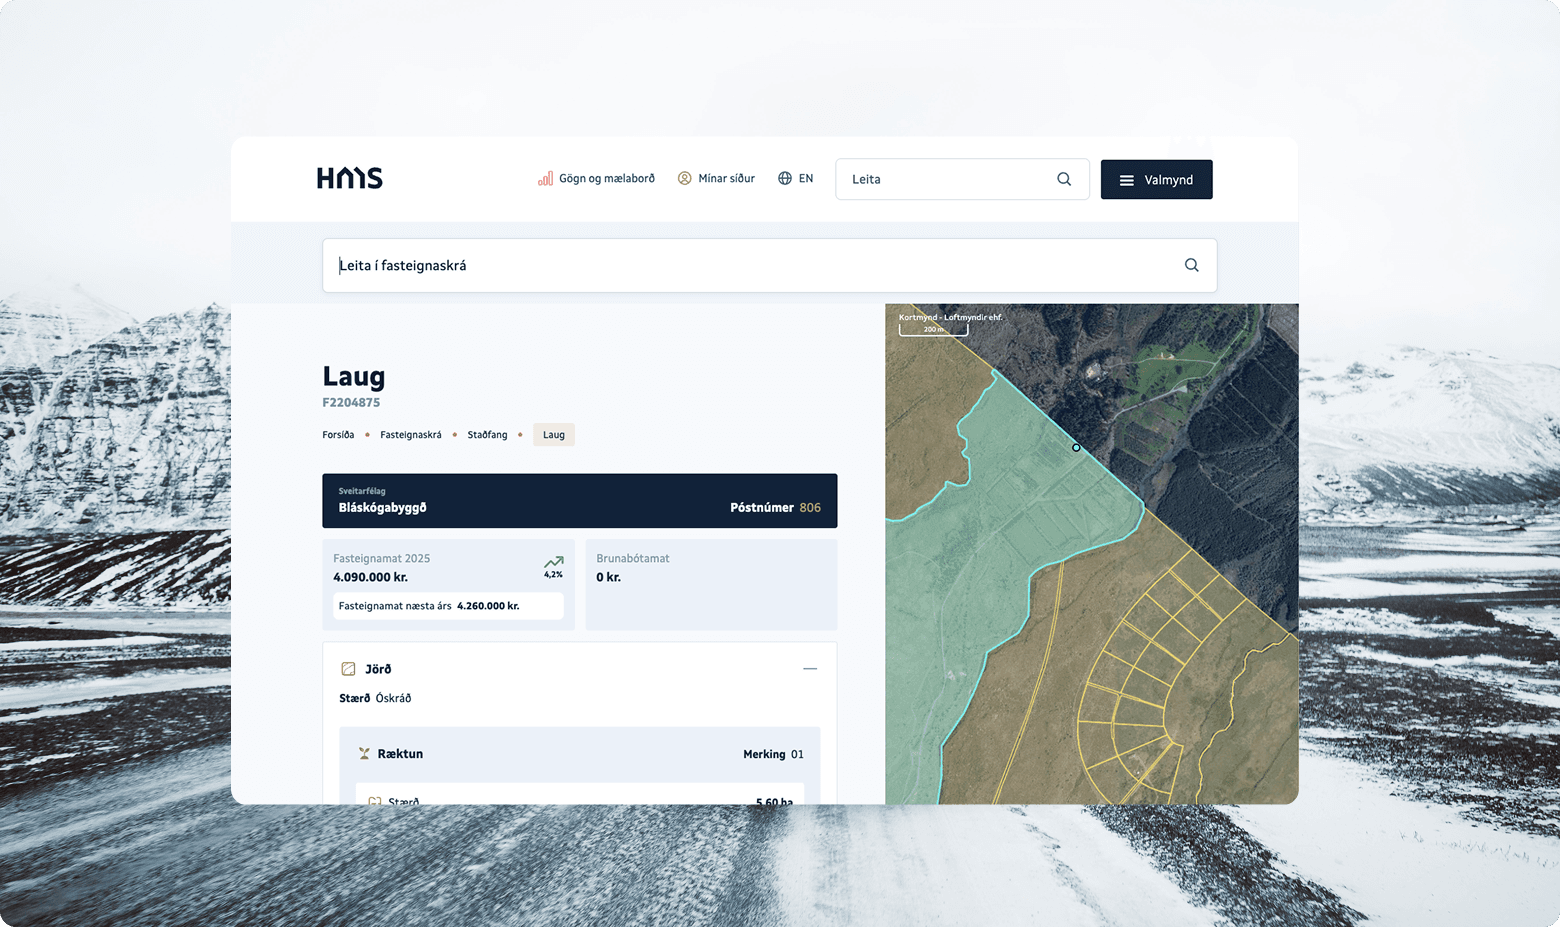Viewport: 1560px width, 927px height.
Task: Click the bar chart icon beside Gögn og mælaborð
Action: click(x=545, y=178)
